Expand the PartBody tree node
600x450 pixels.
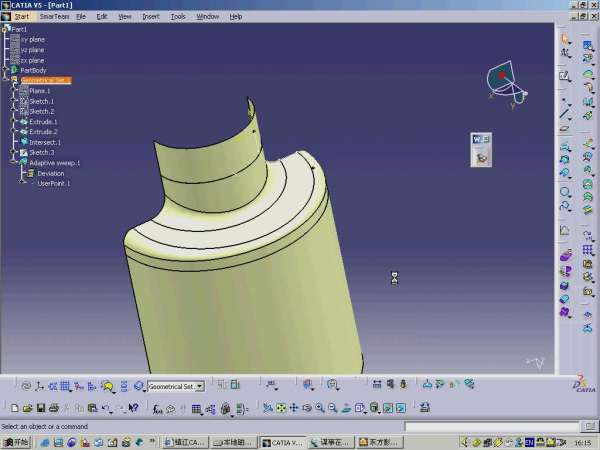point(6,70)
